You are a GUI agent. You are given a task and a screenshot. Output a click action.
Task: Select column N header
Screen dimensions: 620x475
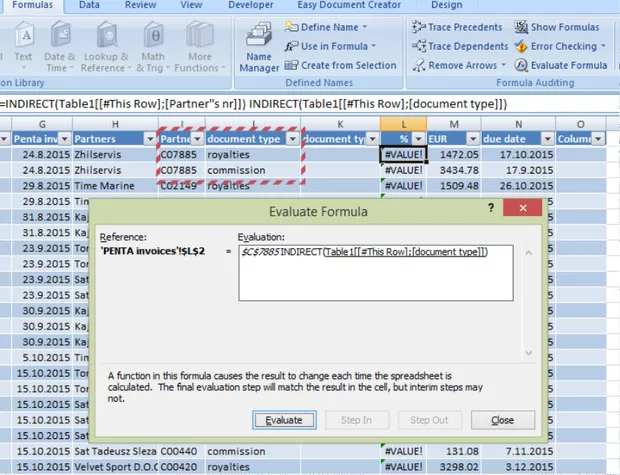click(518, 124)
